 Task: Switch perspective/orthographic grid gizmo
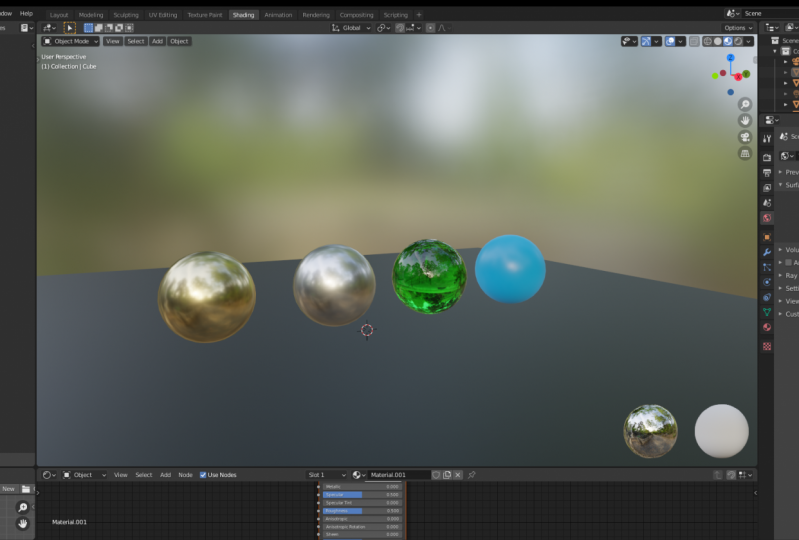coord(745,153)
